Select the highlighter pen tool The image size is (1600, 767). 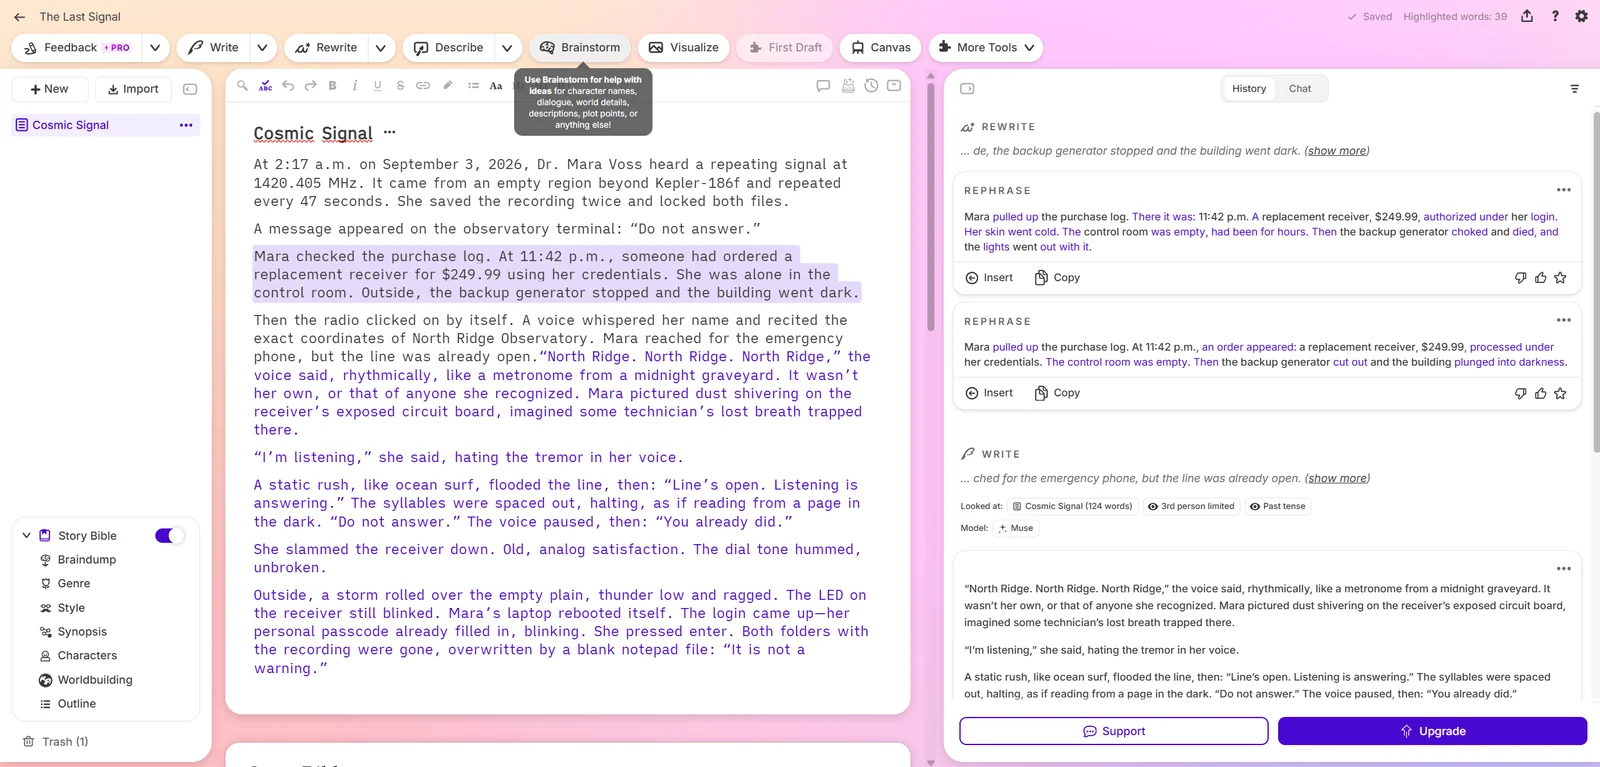coord(448,86)
